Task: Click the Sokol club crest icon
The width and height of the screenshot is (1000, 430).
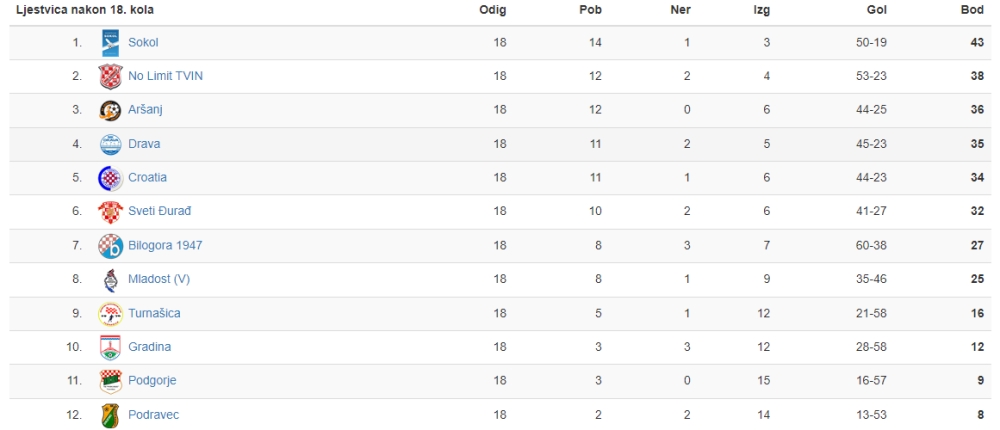Action: click(110, 43)
